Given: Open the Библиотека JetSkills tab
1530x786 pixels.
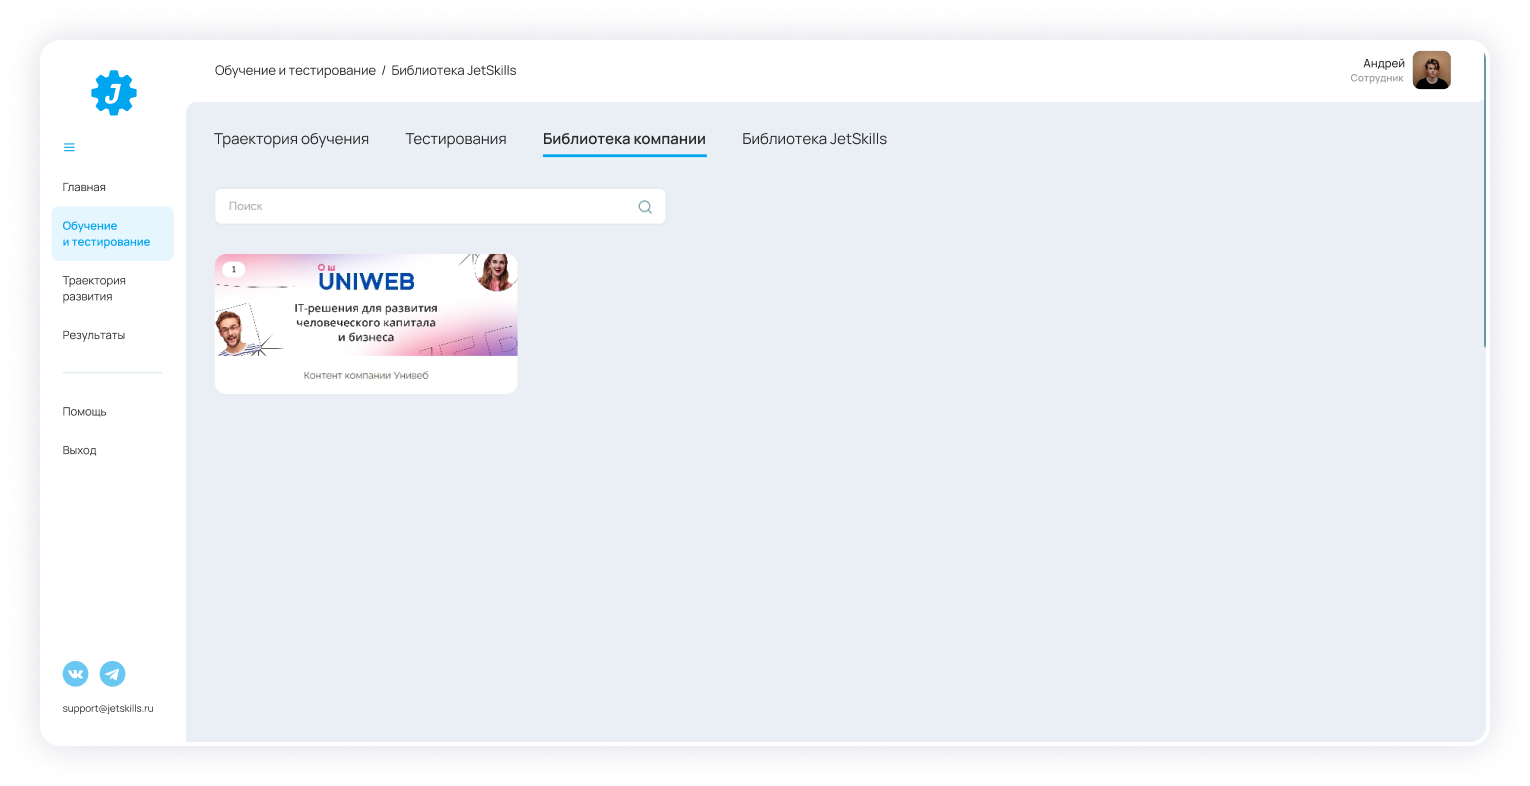Looking at the screenshot, I should tap(814, 139).
